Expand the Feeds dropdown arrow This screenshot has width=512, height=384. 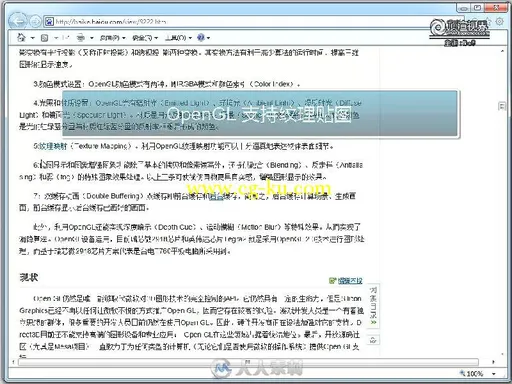pyautogui.click(x=56, y=38)
